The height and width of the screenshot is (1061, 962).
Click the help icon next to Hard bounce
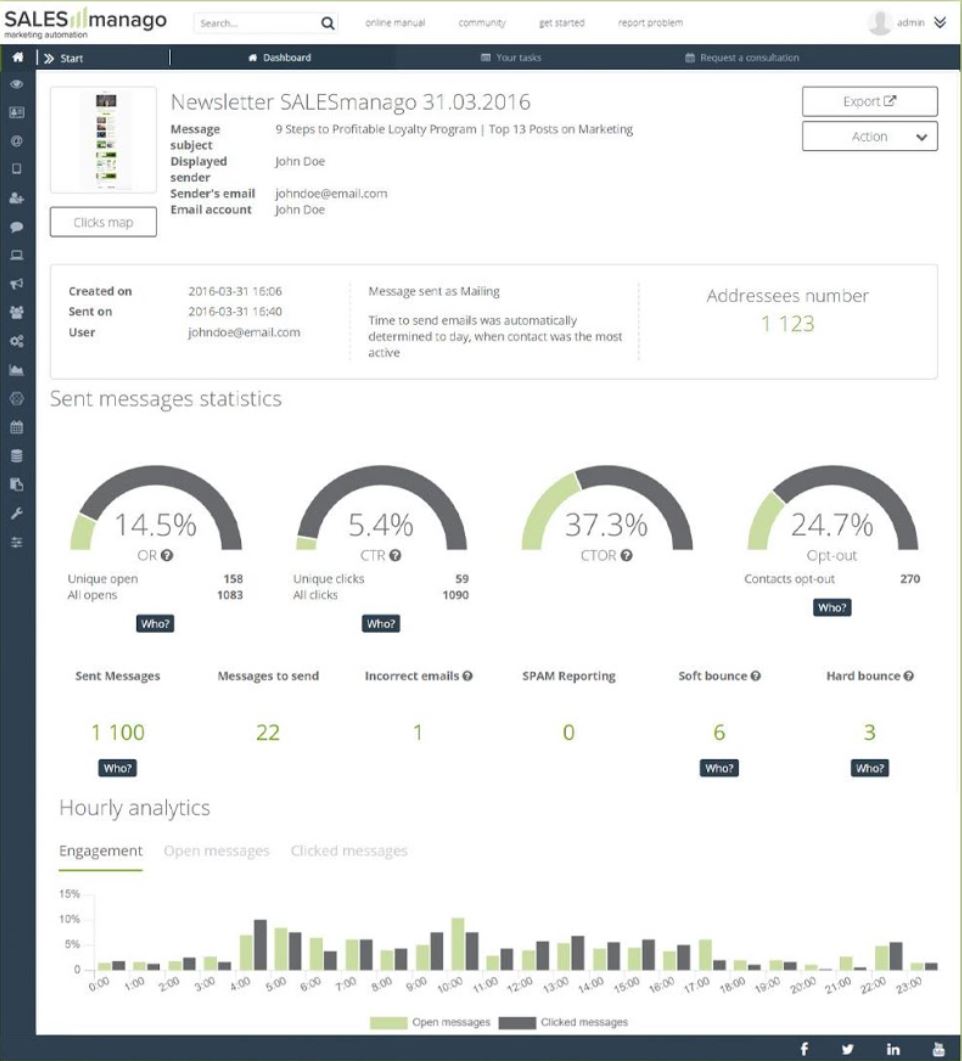[x=909, y=676]
